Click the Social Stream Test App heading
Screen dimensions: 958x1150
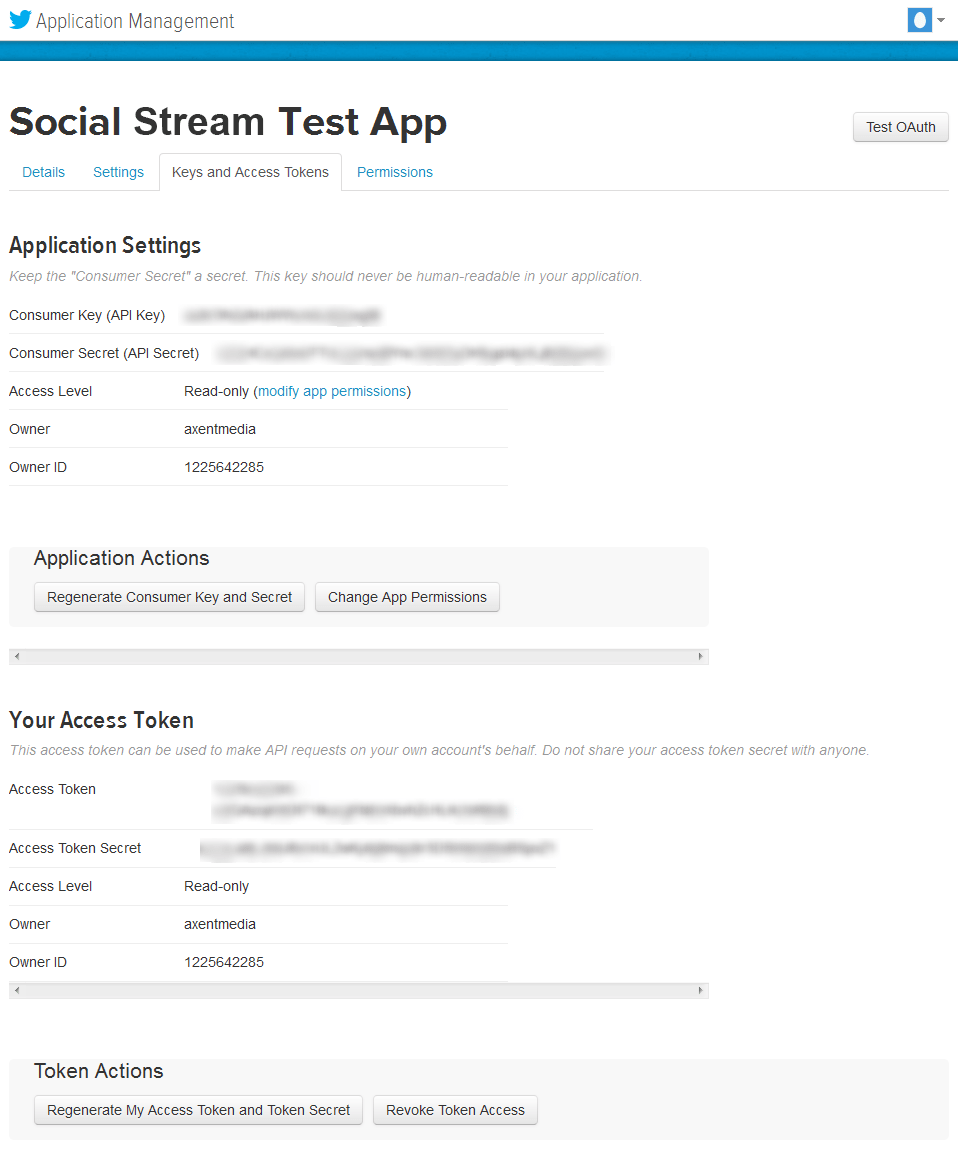pos(228,122)
